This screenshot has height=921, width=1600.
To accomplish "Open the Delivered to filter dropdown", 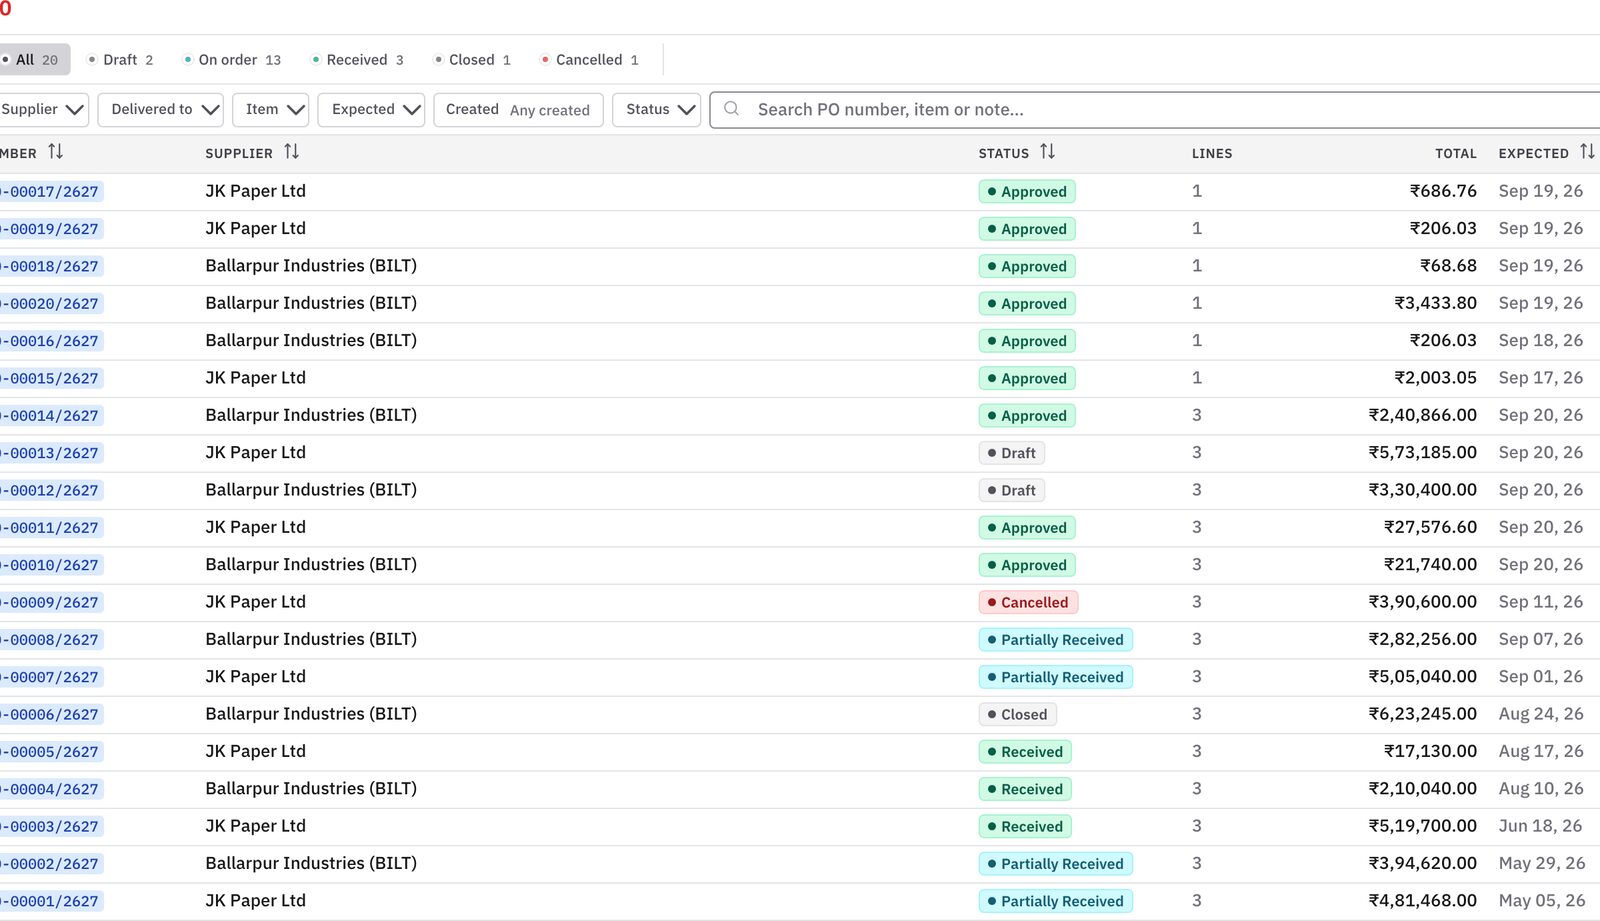I will (160, 109).
